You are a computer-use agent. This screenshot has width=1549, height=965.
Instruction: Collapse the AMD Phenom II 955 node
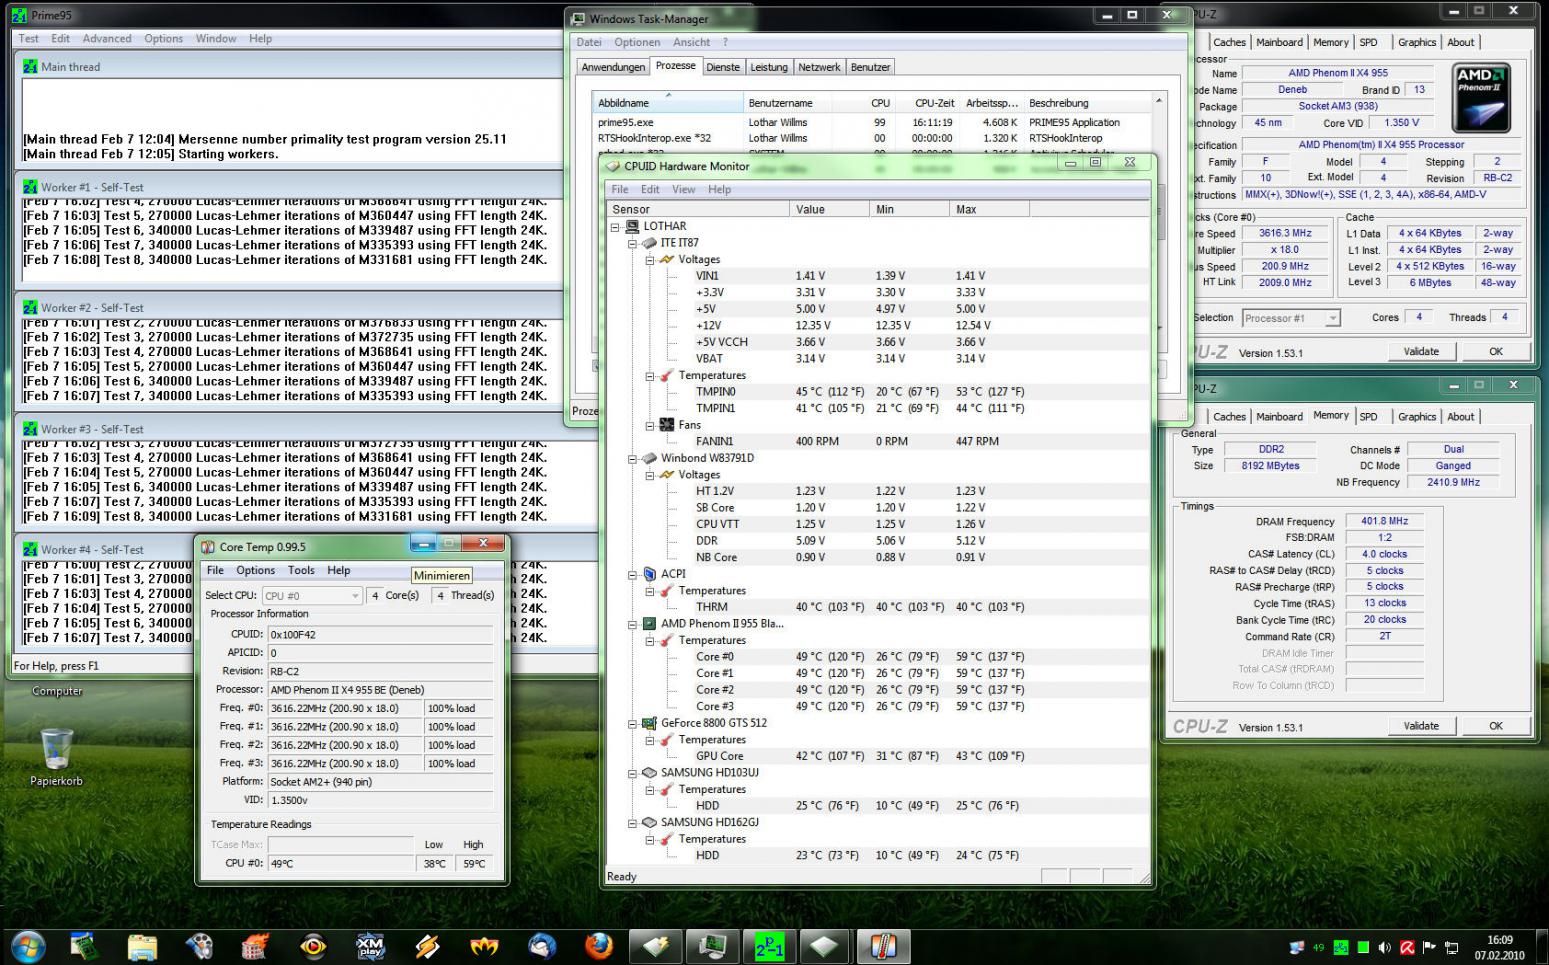pos(632,624)
